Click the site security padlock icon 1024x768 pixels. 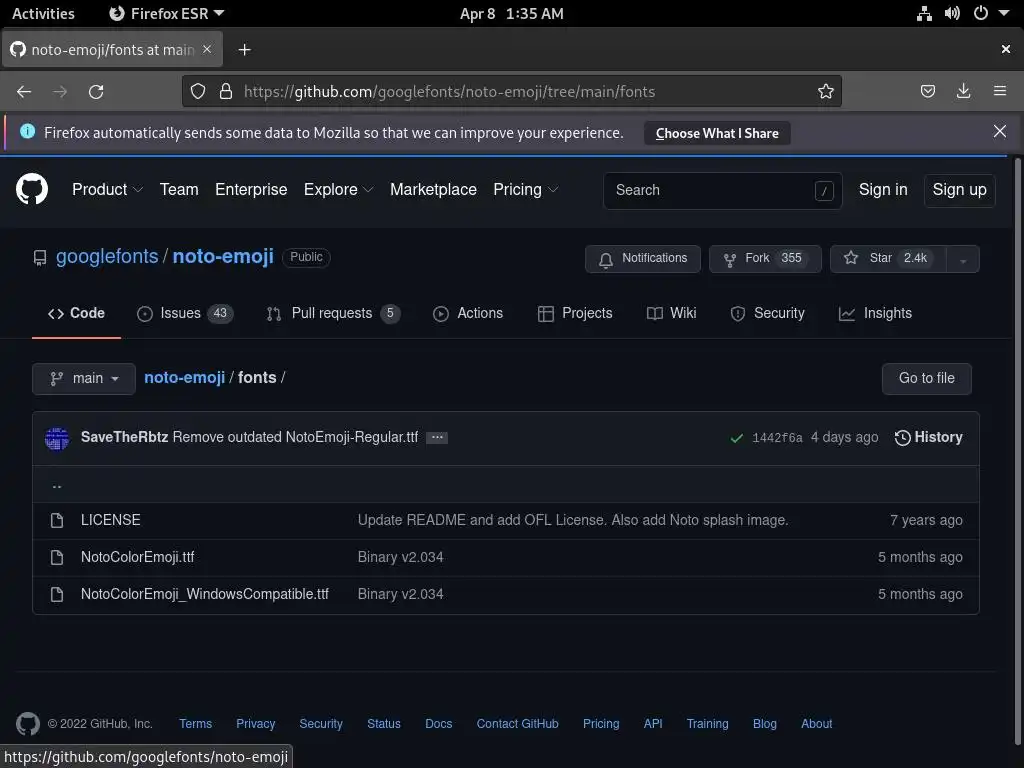point(226,91)
